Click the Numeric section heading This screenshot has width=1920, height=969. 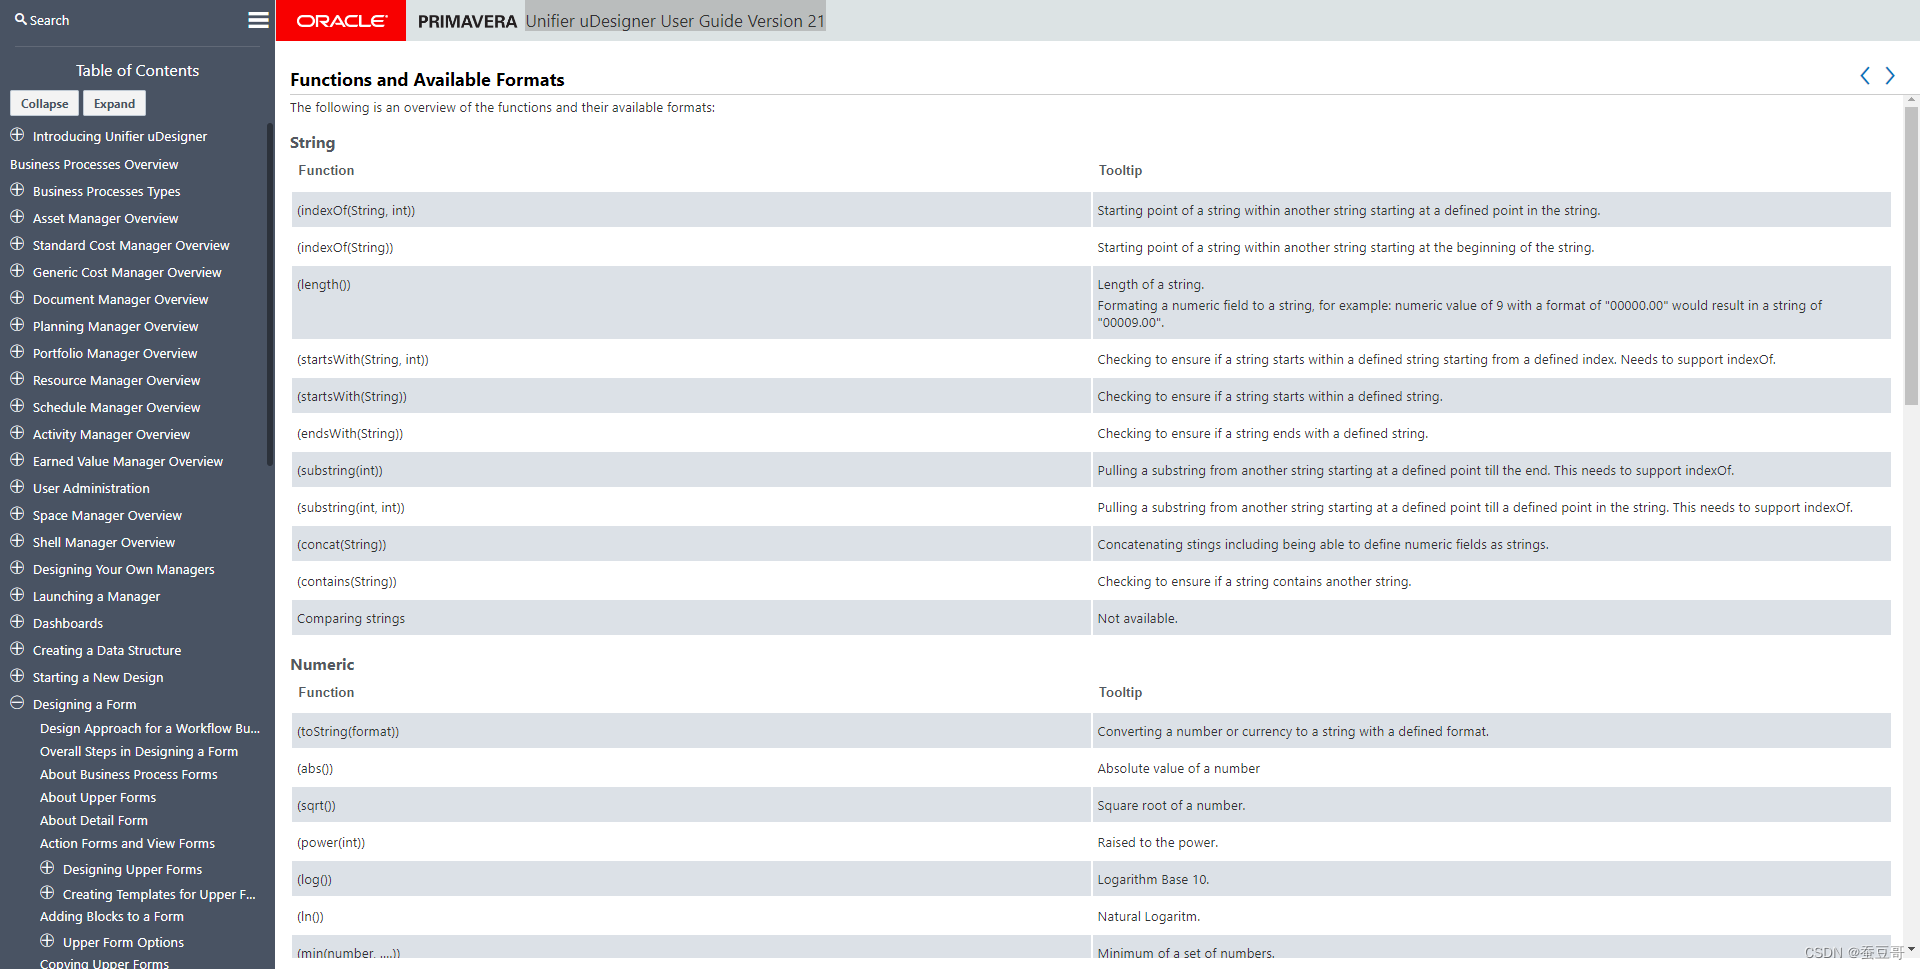click(x=322, y=665)
